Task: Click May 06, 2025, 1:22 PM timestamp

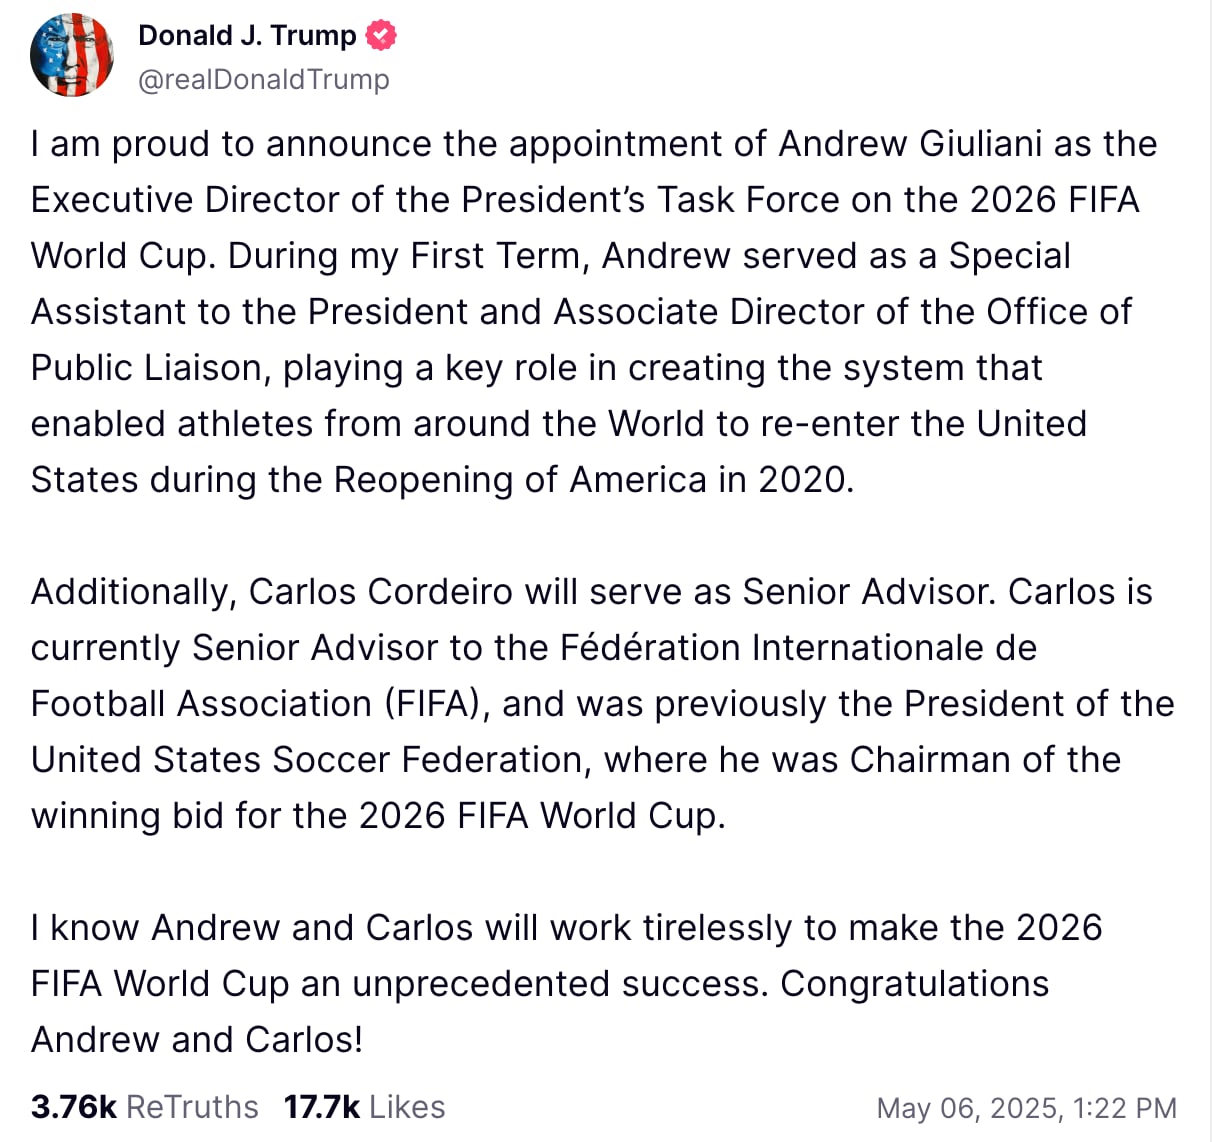Action: pos(1026,1107)
